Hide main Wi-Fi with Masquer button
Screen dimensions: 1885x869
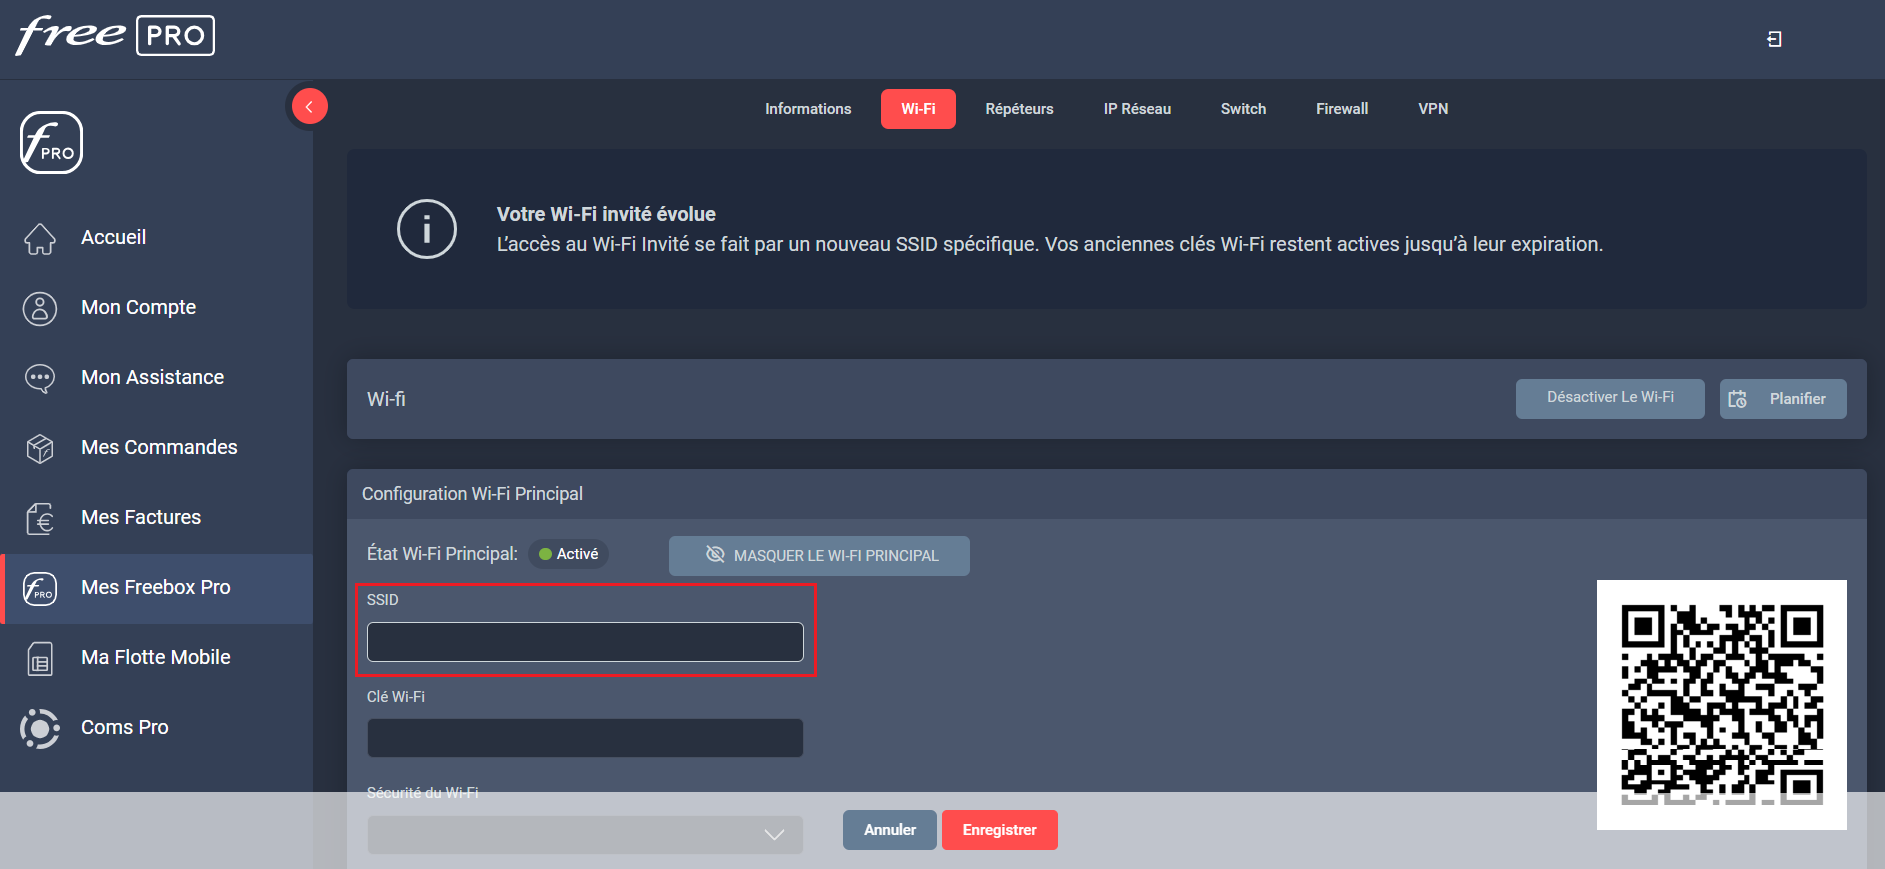pyautogui.click(x=819, y=555)
